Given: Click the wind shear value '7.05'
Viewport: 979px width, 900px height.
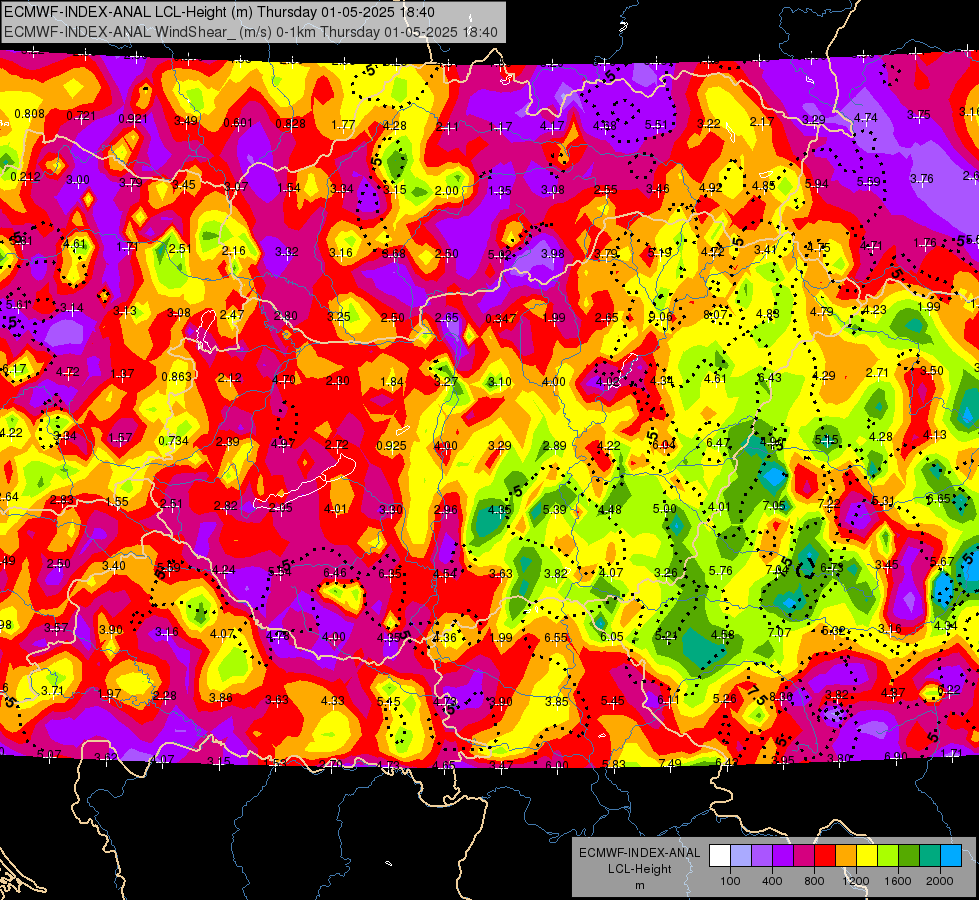Looking at the screenshot, I should pyautogui.click(x=774, y=505).
